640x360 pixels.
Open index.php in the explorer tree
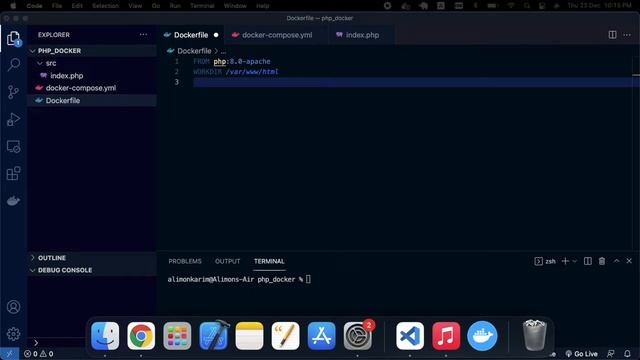click(x=67, y=76)
